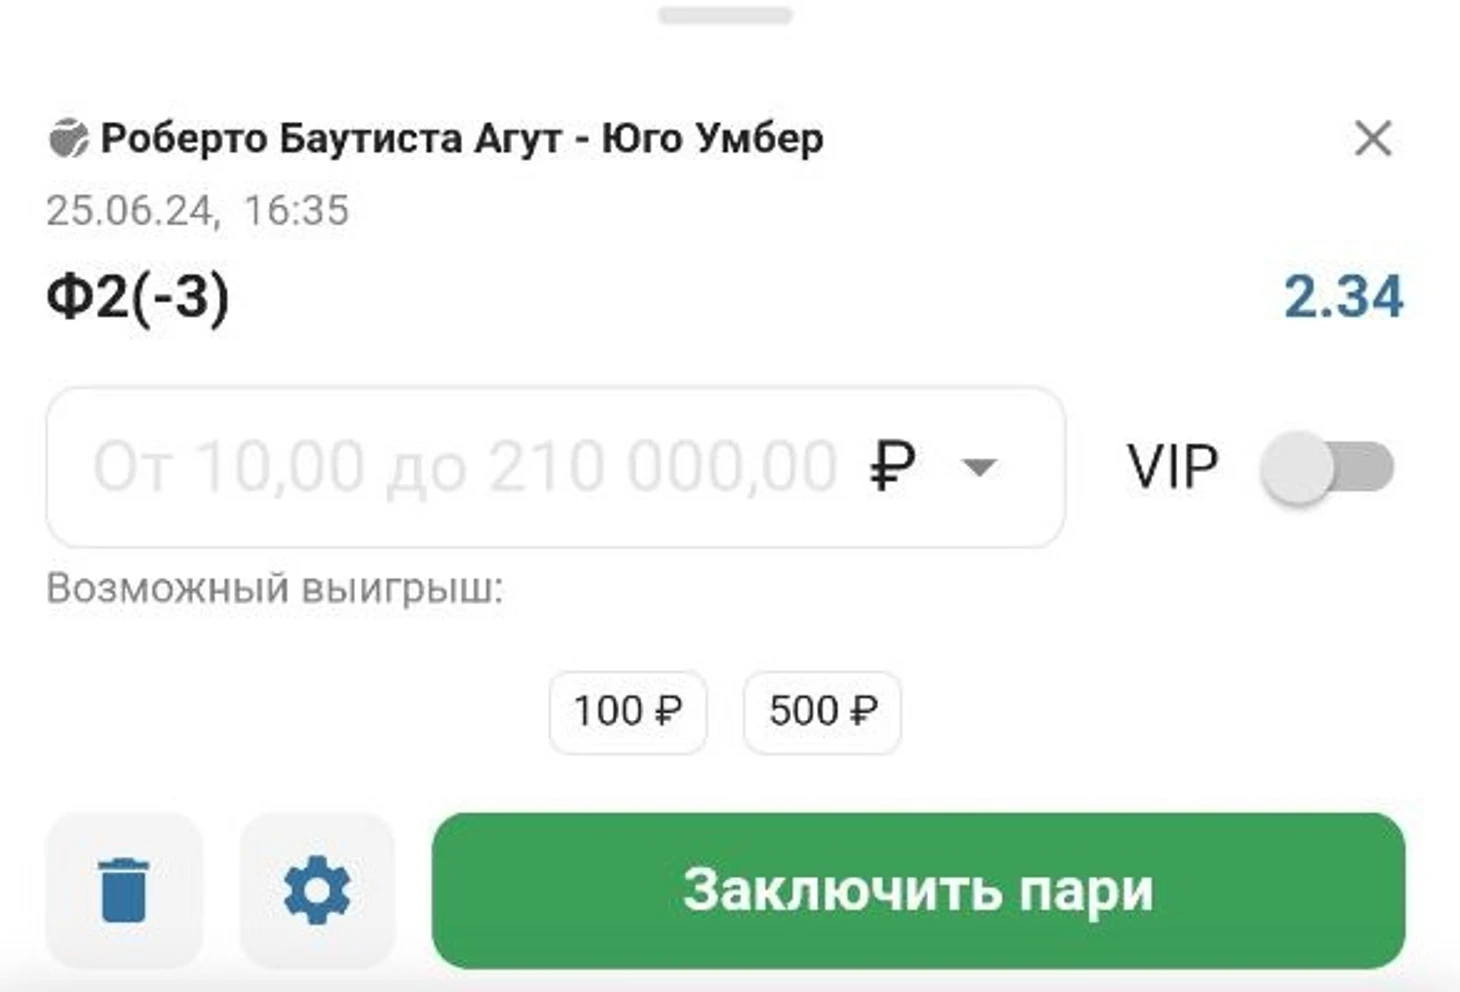Toggle the VIP switch
This screenshot has width=1460, height=992.
[1327, 467]
